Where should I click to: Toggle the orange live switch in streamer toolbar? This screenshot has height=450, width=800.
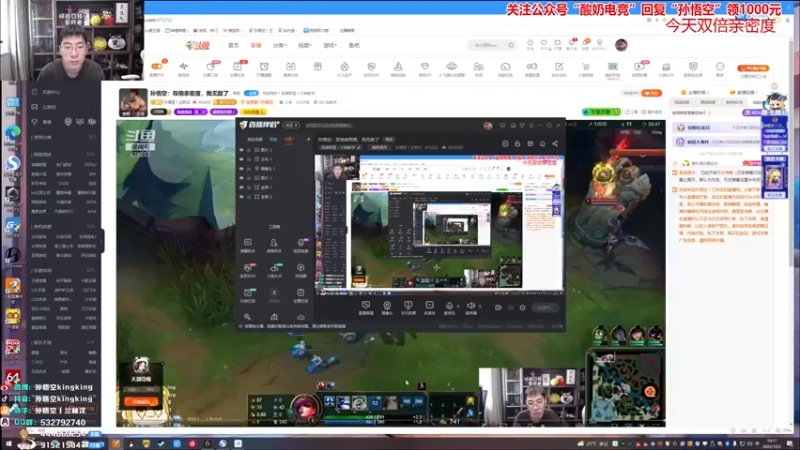coord(157,66)
